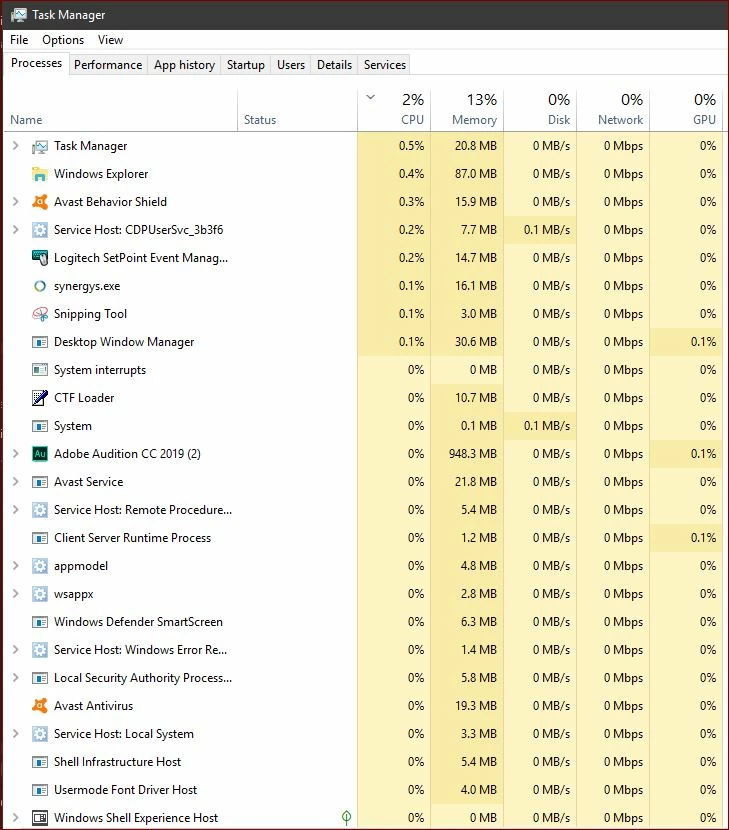Expand Windows Shell Experience Host row

[16, 818]
